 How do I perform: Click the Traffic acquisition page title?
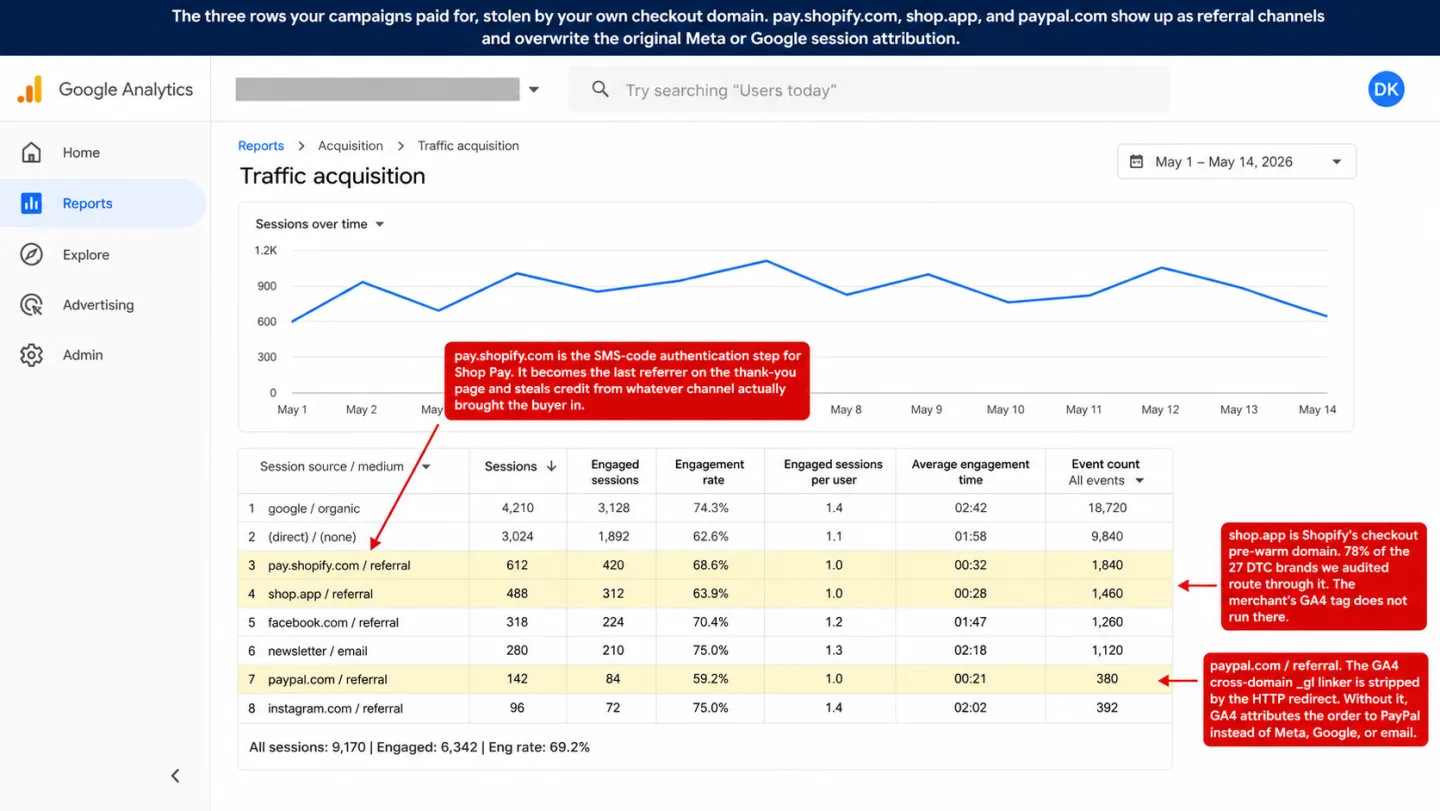coord(332,176)
